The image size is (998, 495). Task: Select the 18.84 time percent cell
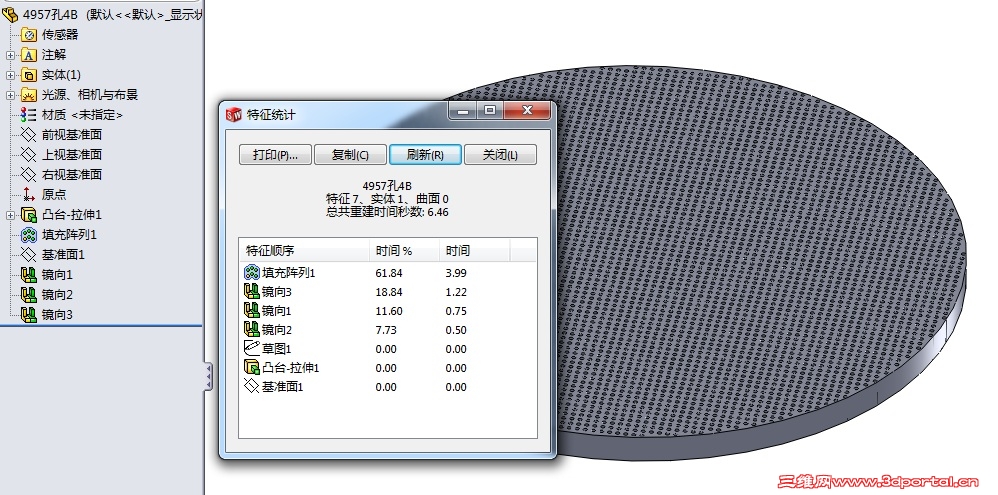click(389, 292)
